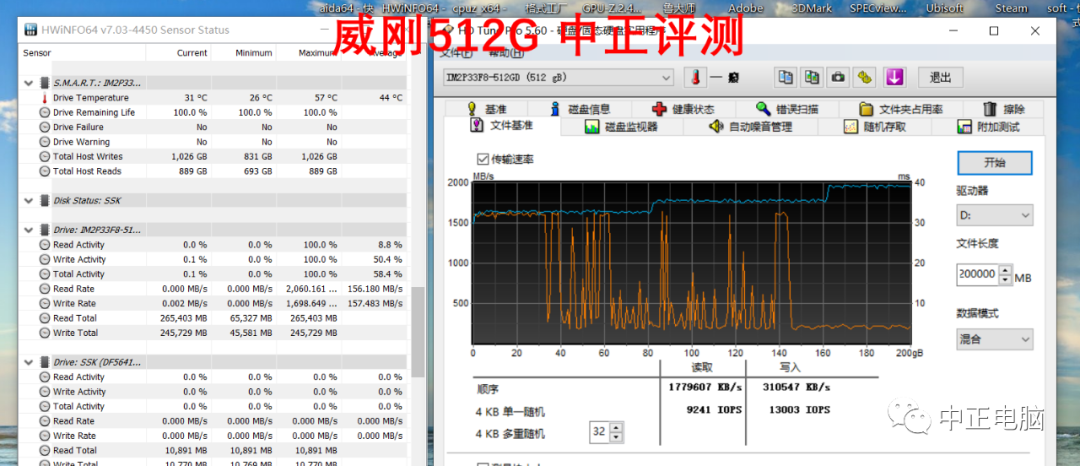Select the Write Total current 245,729 MB cell
The height and width of the screenshot is (466, 1080).
click(178, 333)
